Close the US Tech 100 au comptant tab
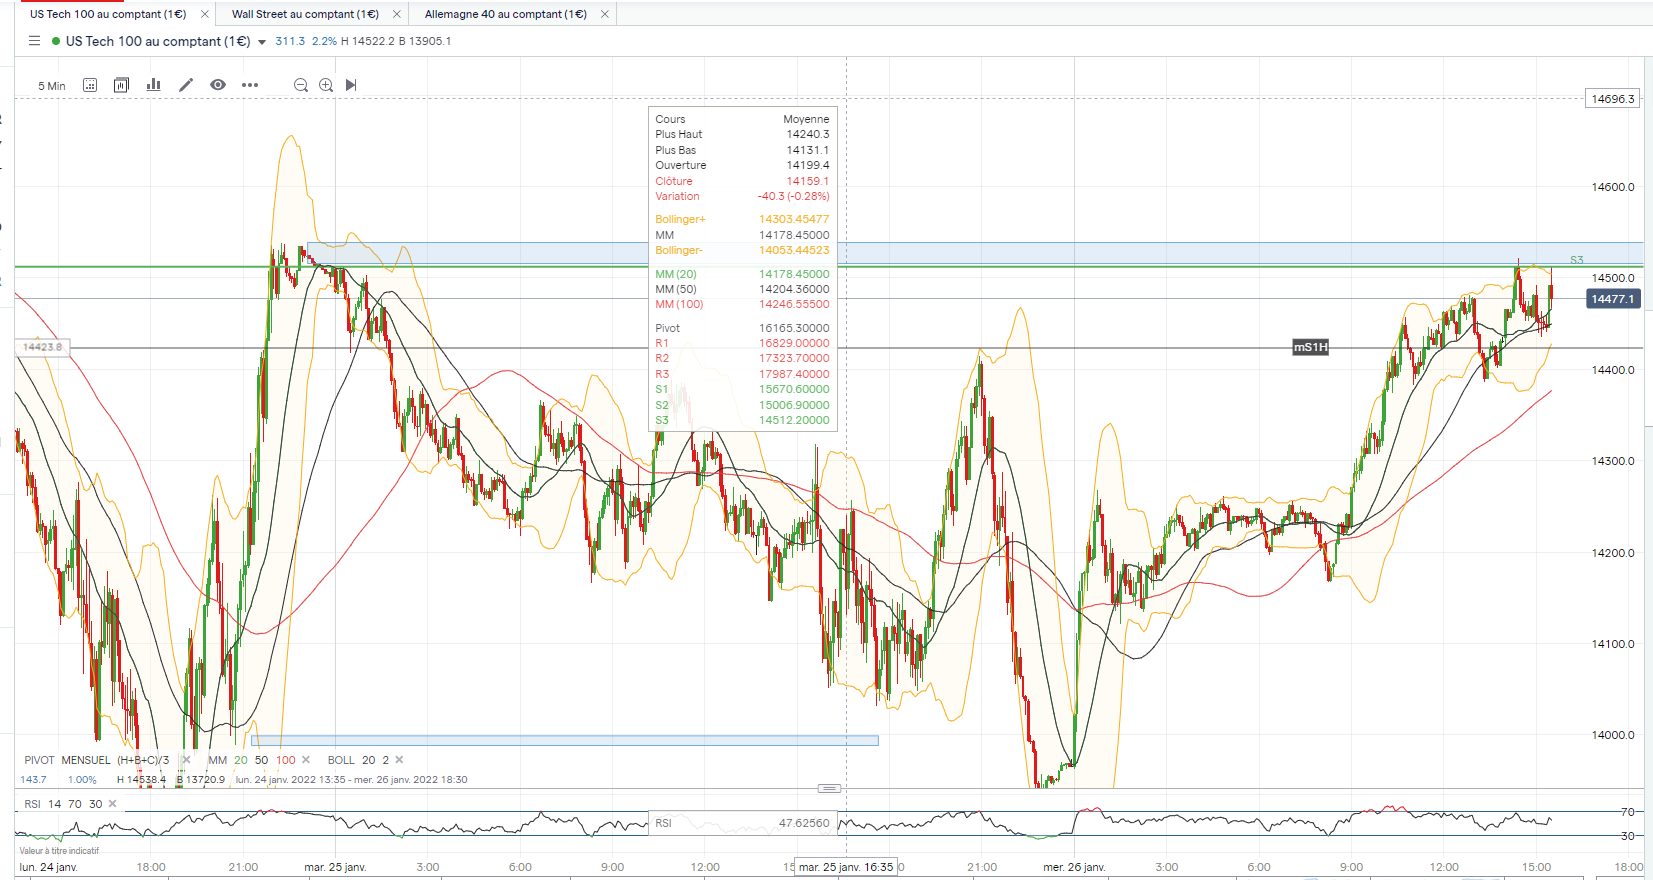 coord(205,14)
